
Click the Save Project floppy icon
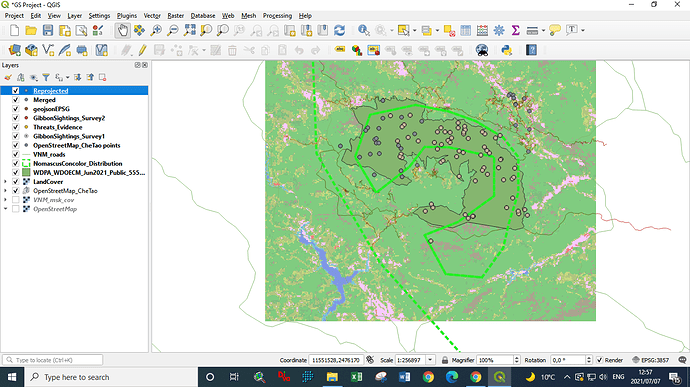pyautogui.click(x=48, y=30)
